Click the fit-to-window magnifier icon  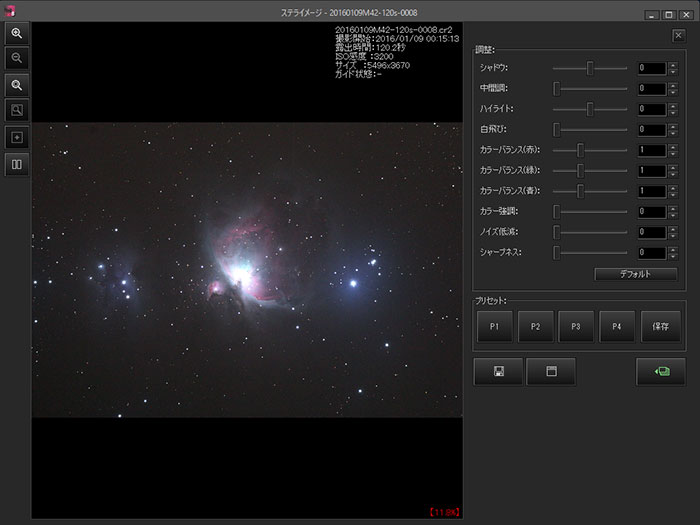pyautogui.click(x=17, y=110)
